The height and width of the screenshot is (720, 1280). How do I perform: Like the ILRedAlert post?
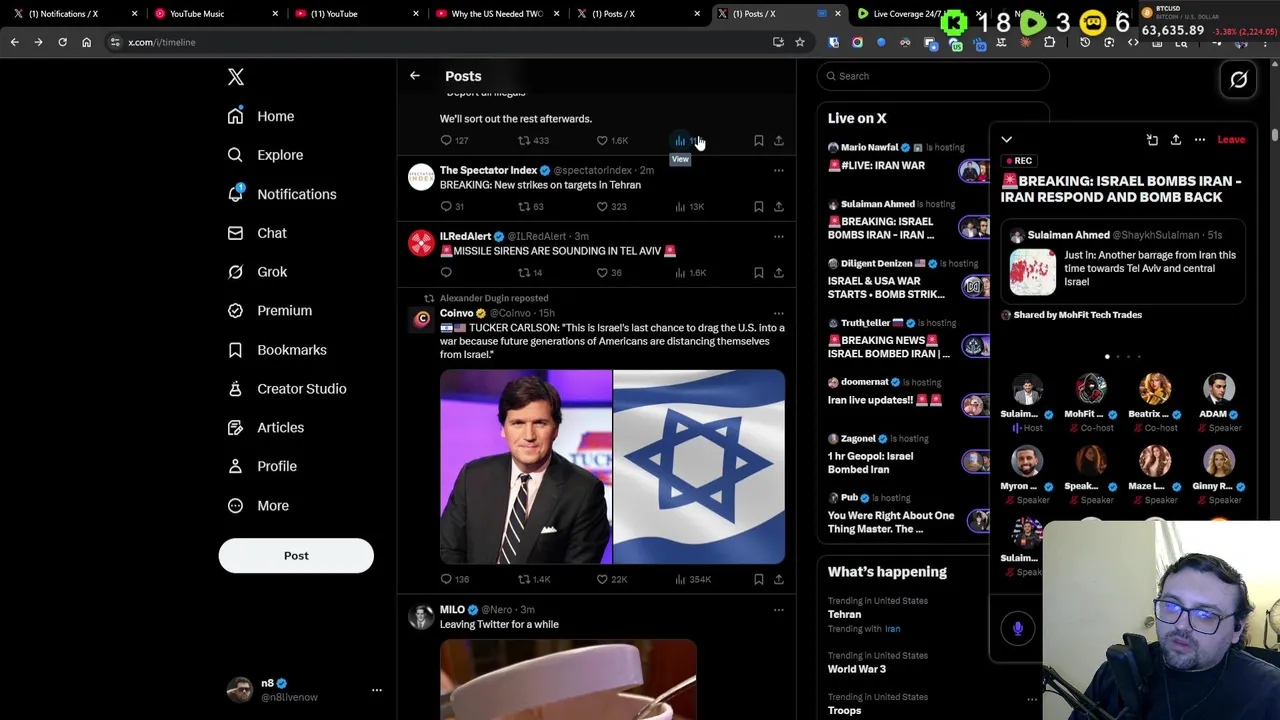pyautogui.click(x=602, y=272)
